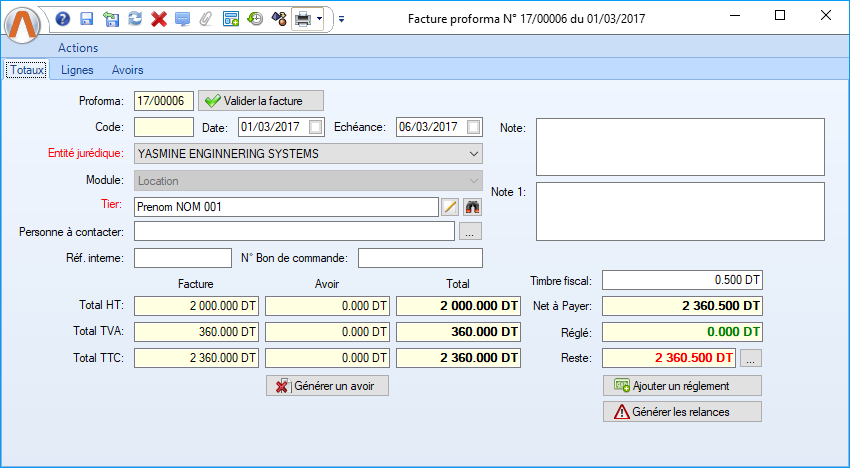Save the invoice with the floppy disk icon
850x468 pixels.
86,19
